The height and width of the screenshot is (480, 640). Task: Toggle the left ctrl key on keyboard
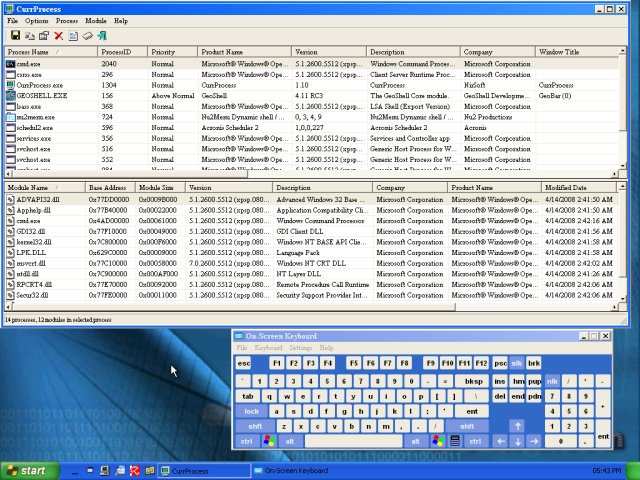pyautogui.click(x=247, y=441)
